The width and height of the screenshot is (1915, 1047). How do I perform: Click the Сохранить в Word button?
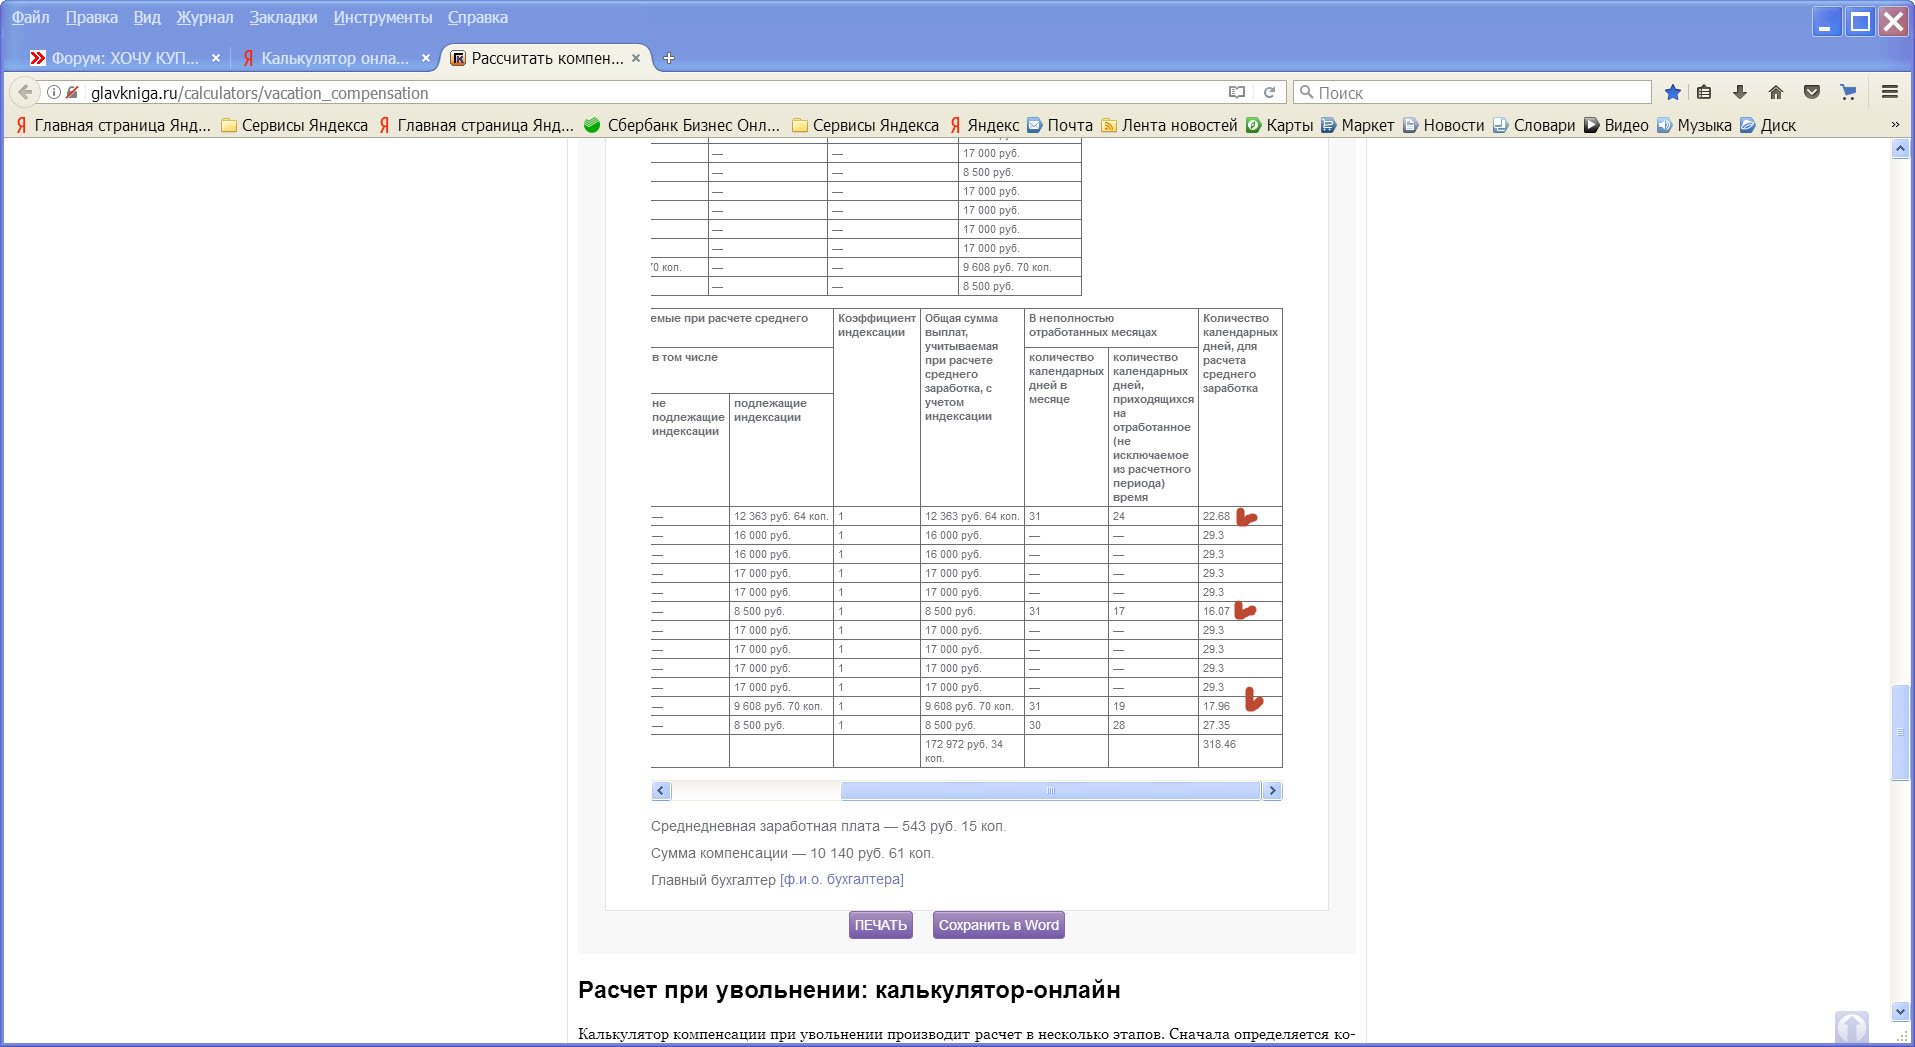[x=998, y=925]
